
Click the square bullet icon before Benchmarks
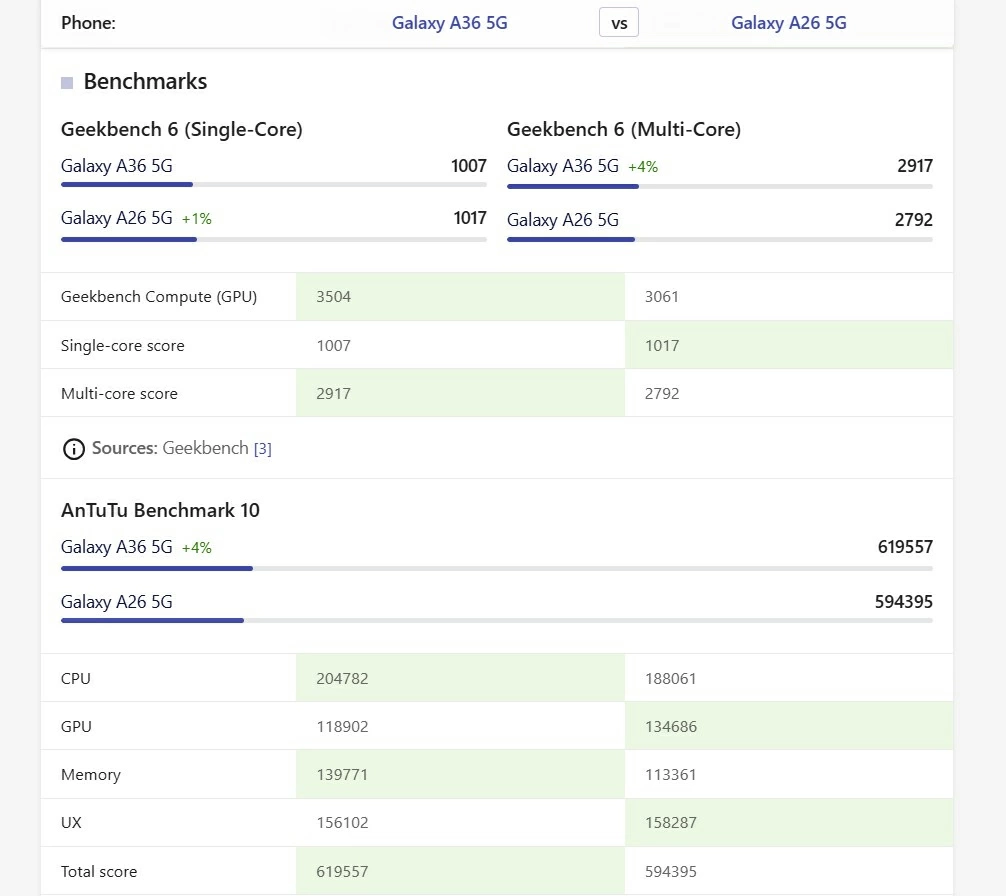coord(67,83)
